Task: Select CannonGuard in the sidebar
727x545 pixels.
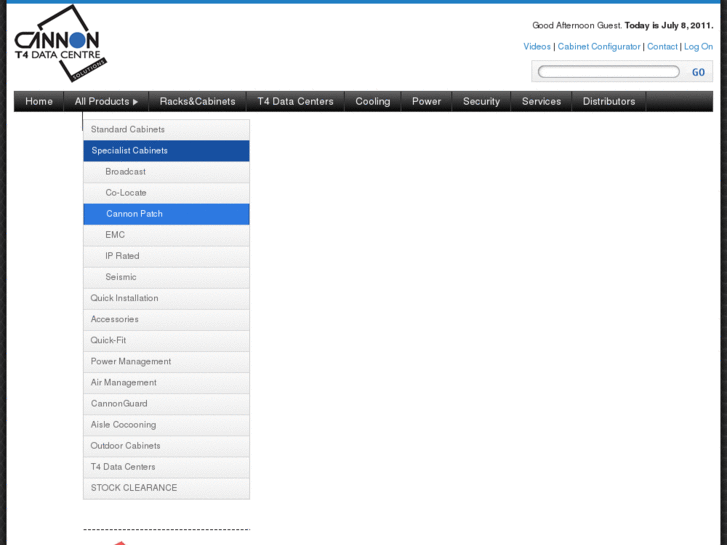Action: tap(166, 404)
